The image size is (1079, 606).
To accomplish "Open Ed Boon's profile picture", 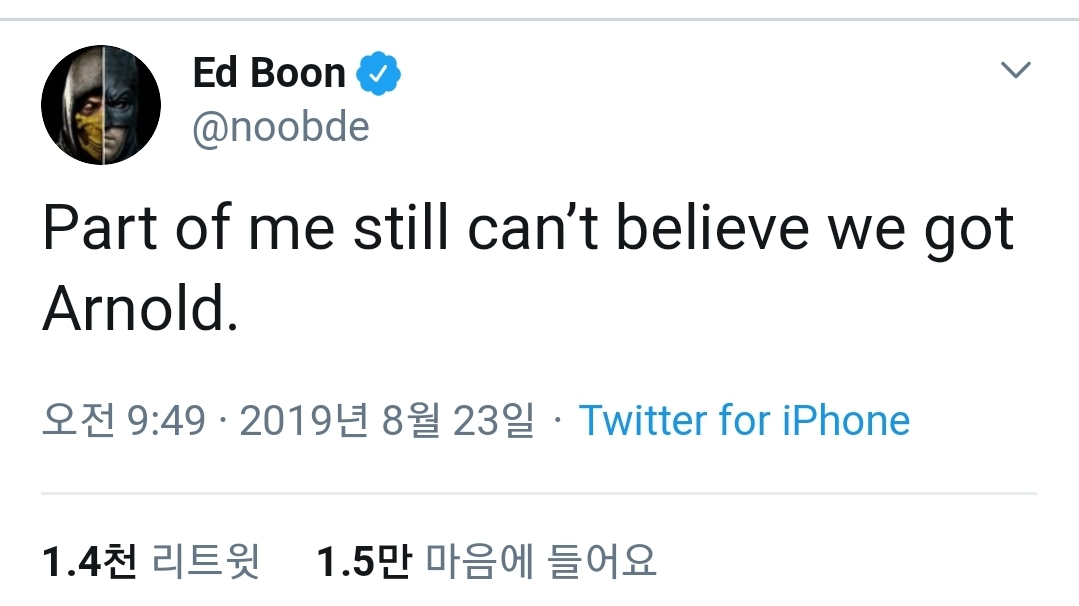I will pyautogui.click(x=100, y=105).
